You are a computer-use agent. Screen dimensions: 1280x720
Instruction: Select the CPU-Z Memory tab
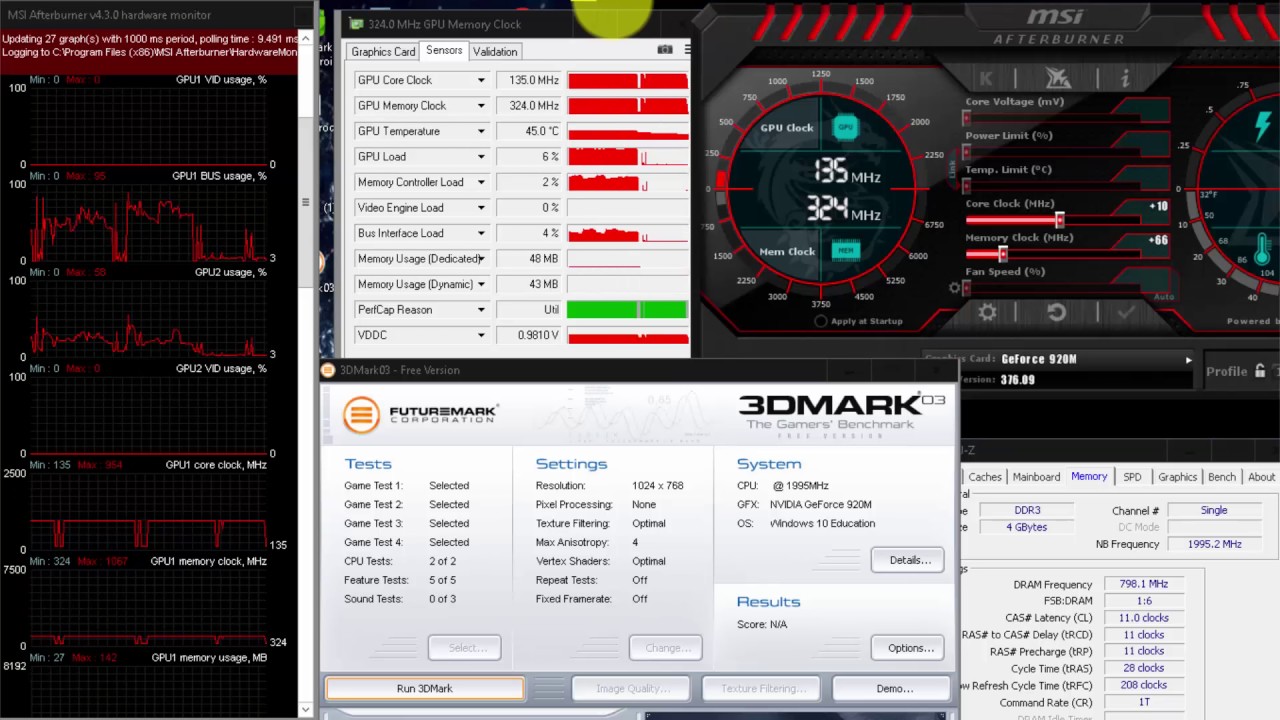point(1089,476)
